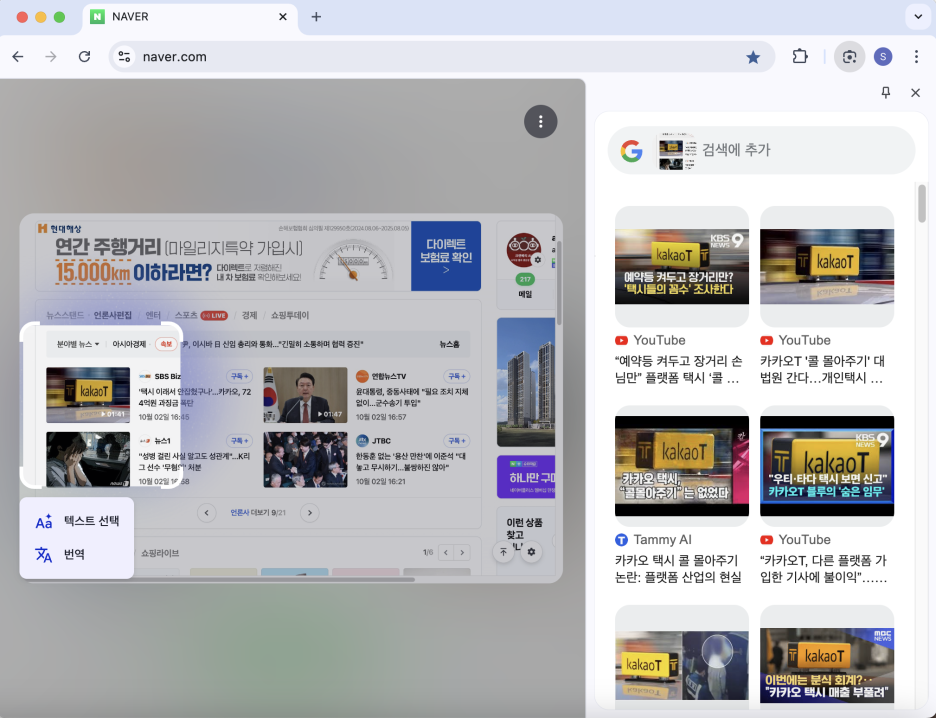Open the 쇼핑투데이 tab
The height and width of the screenshot is (718, 936).
point(290,315)
